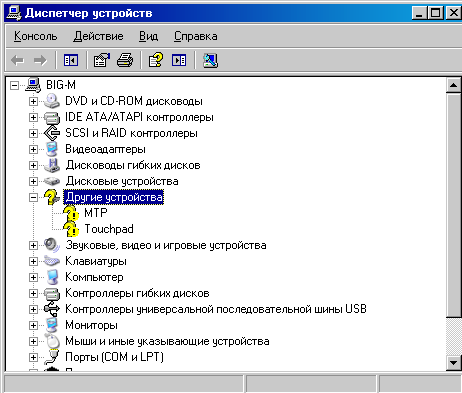
Task: Select the Touchpad unknown device
Action: coord(109,229)
